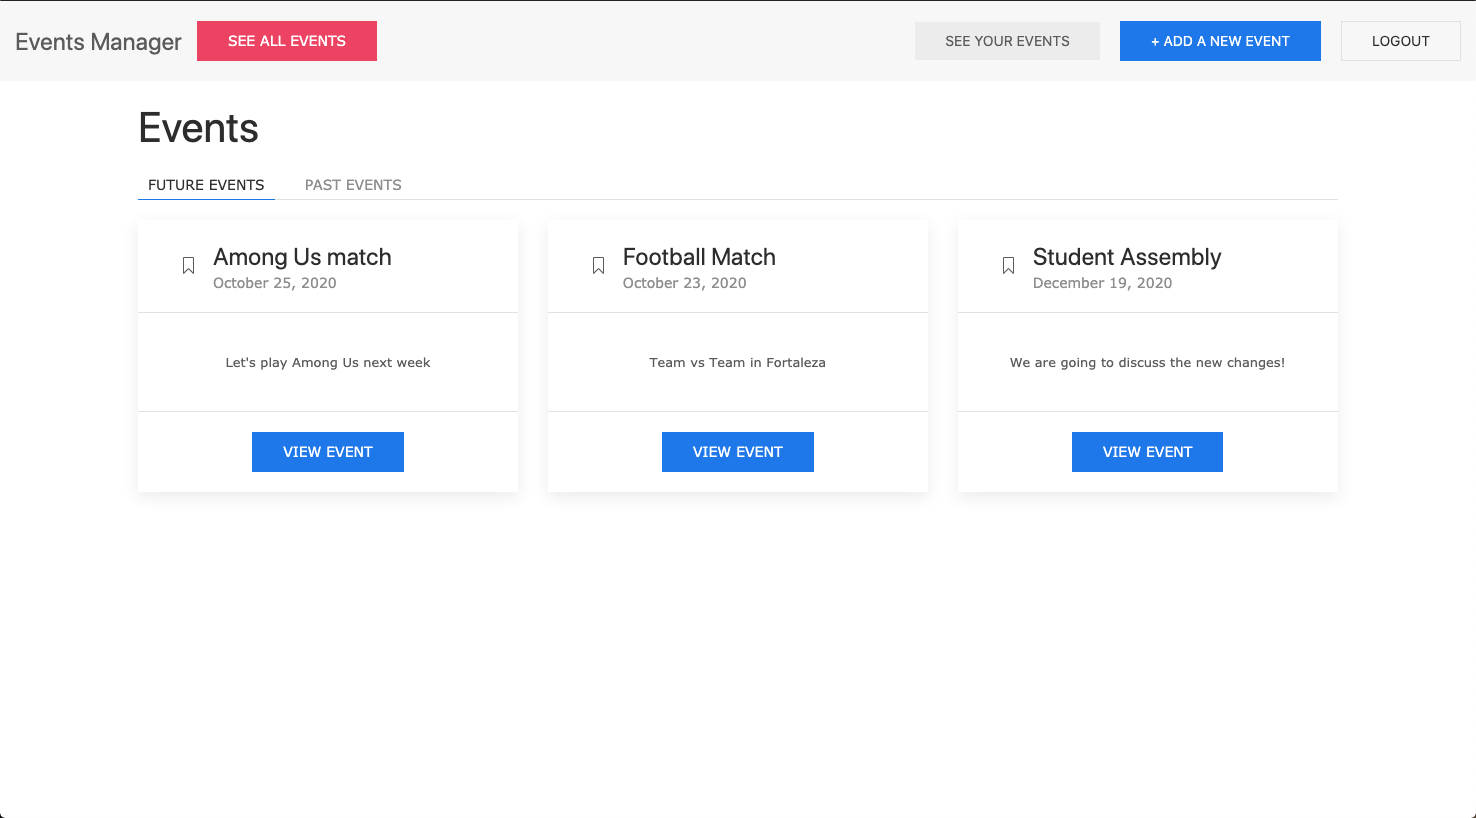Viewport: 1476px width, 818px height.
Task: View the Among Us match event
Action: [328, 452]
